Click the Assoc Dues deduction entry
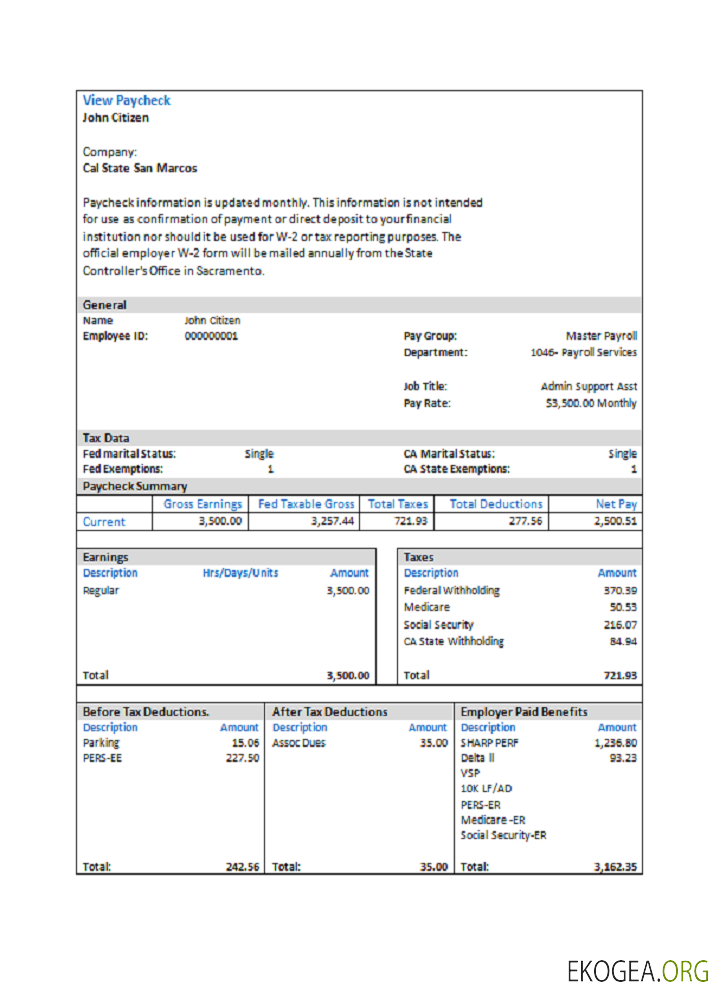The width and height of the screenshot is (720, 1000). 299,743
